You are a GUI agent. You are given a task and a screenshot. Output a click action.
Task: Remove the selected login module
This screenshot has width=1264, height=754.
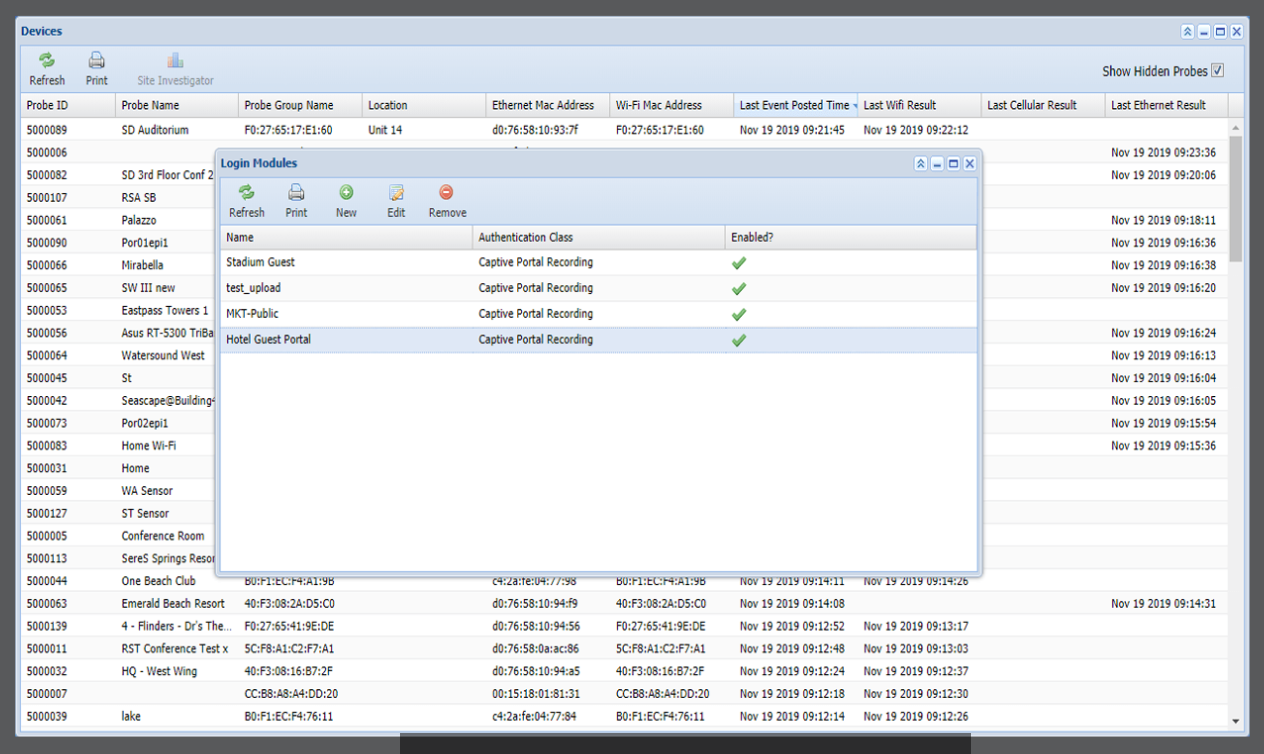tap(447, 201)
